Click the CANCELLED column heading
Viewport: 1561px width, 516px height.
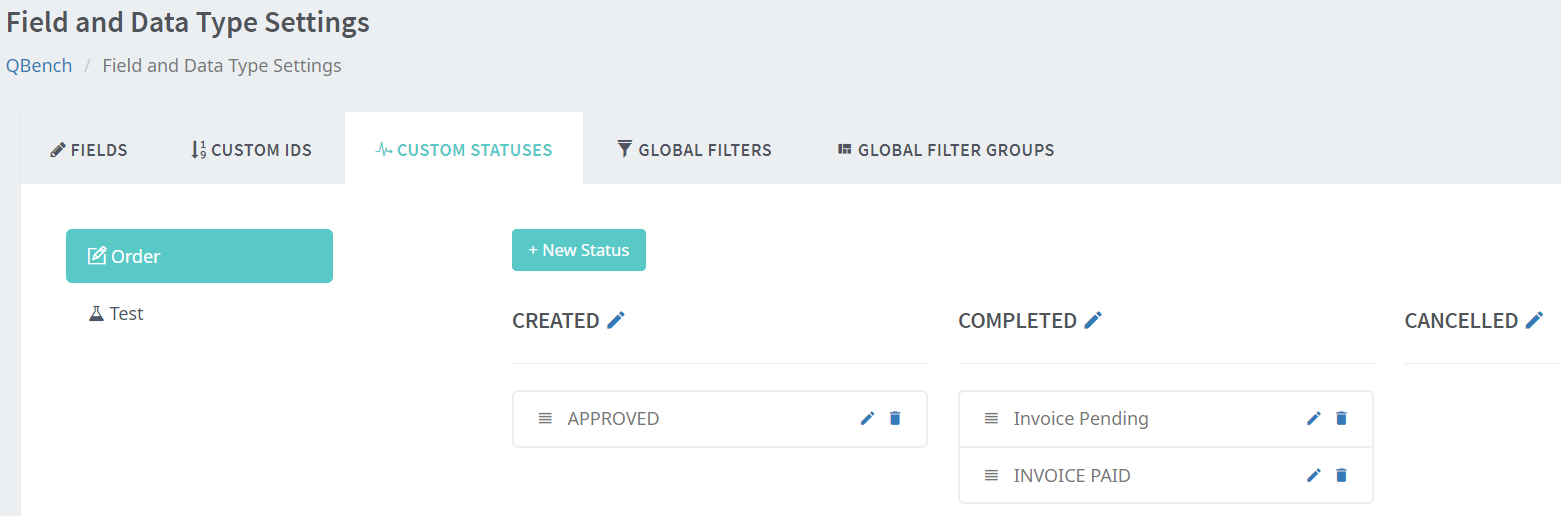click(x=1461, y=320)
